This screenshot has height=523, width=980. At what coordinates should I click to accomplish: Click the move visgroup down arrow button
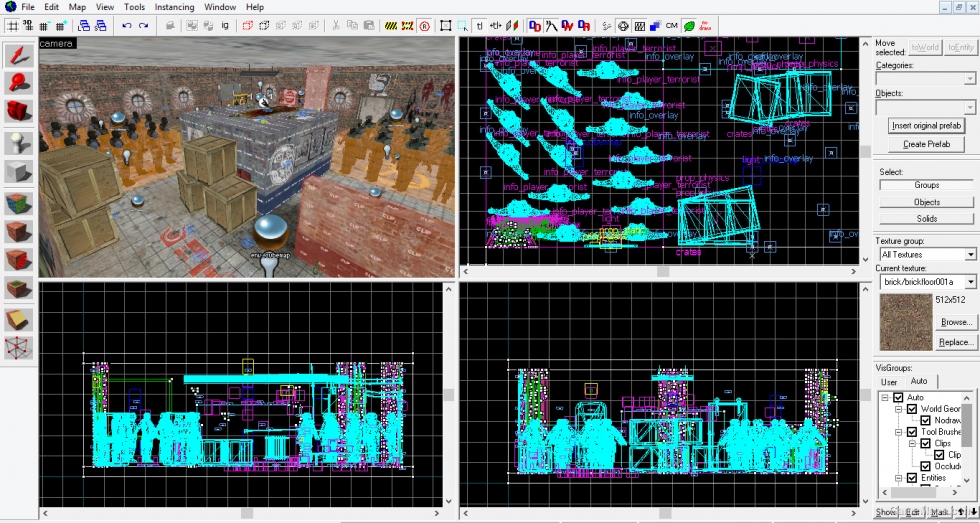point(974,512)
